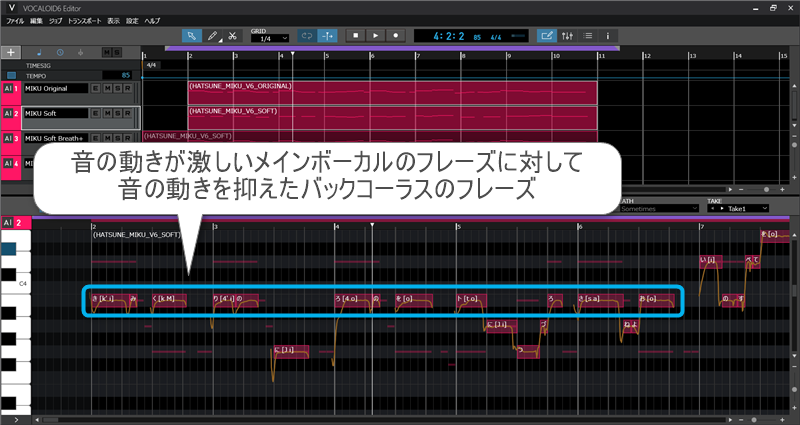Solo the MIKU Soft track

click(117, 113)
